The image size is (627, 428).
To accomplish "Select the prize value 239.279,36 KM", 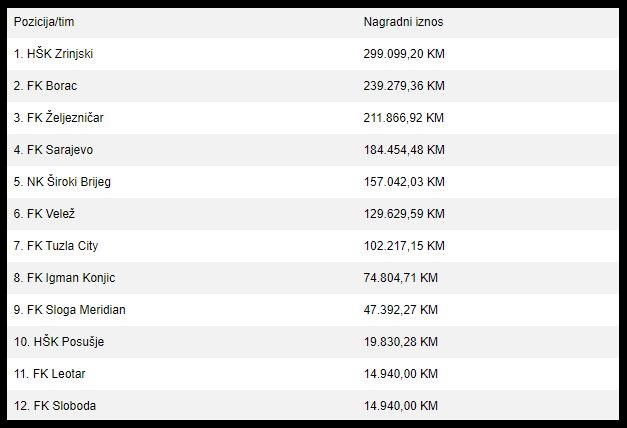I will pyautogui.click(x=404, y=86).
